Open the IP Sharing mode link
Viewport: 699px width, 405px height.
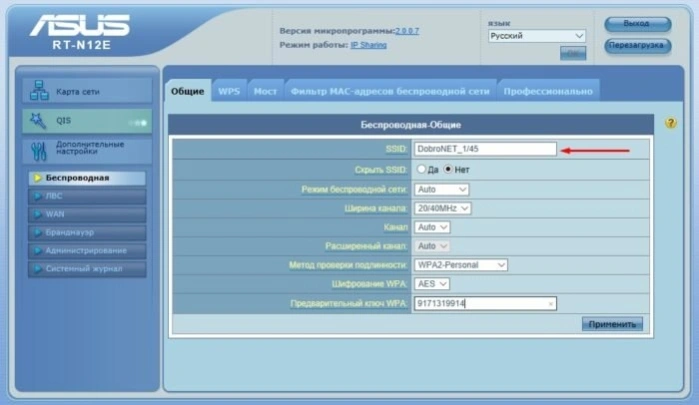tap(368, 45)
